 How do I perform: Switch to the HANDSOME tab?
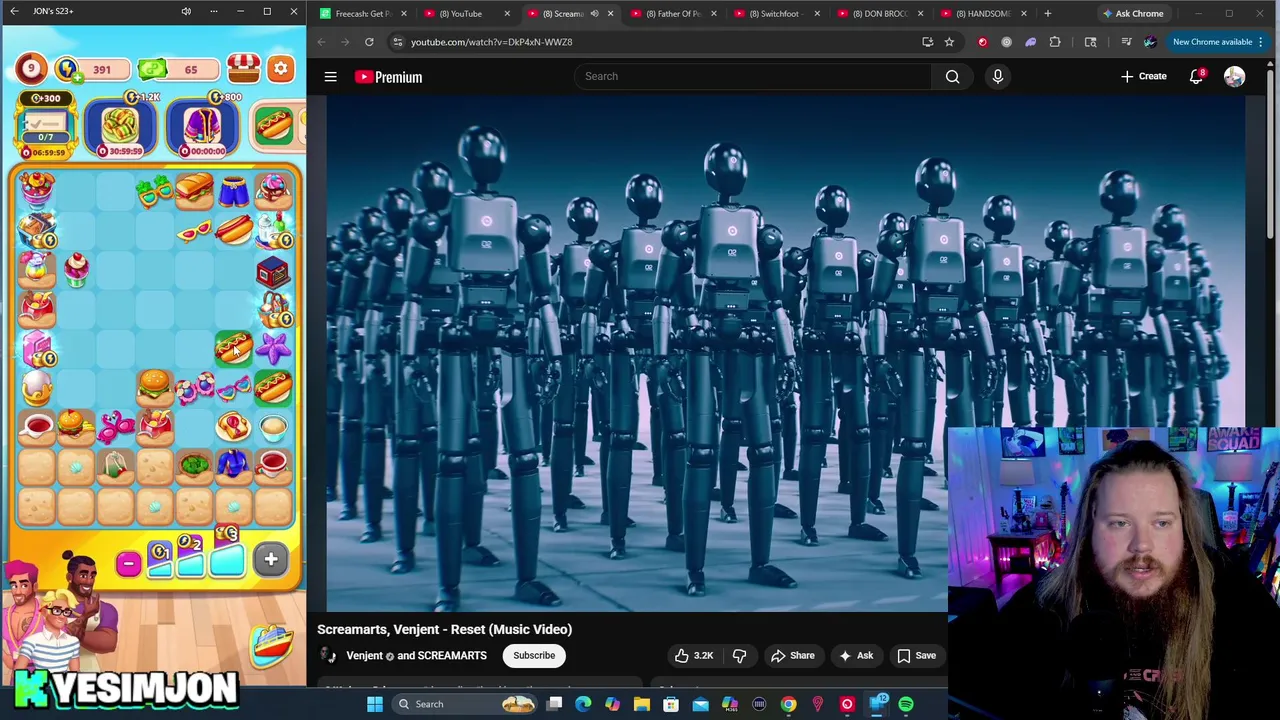(x=983, y=13)
